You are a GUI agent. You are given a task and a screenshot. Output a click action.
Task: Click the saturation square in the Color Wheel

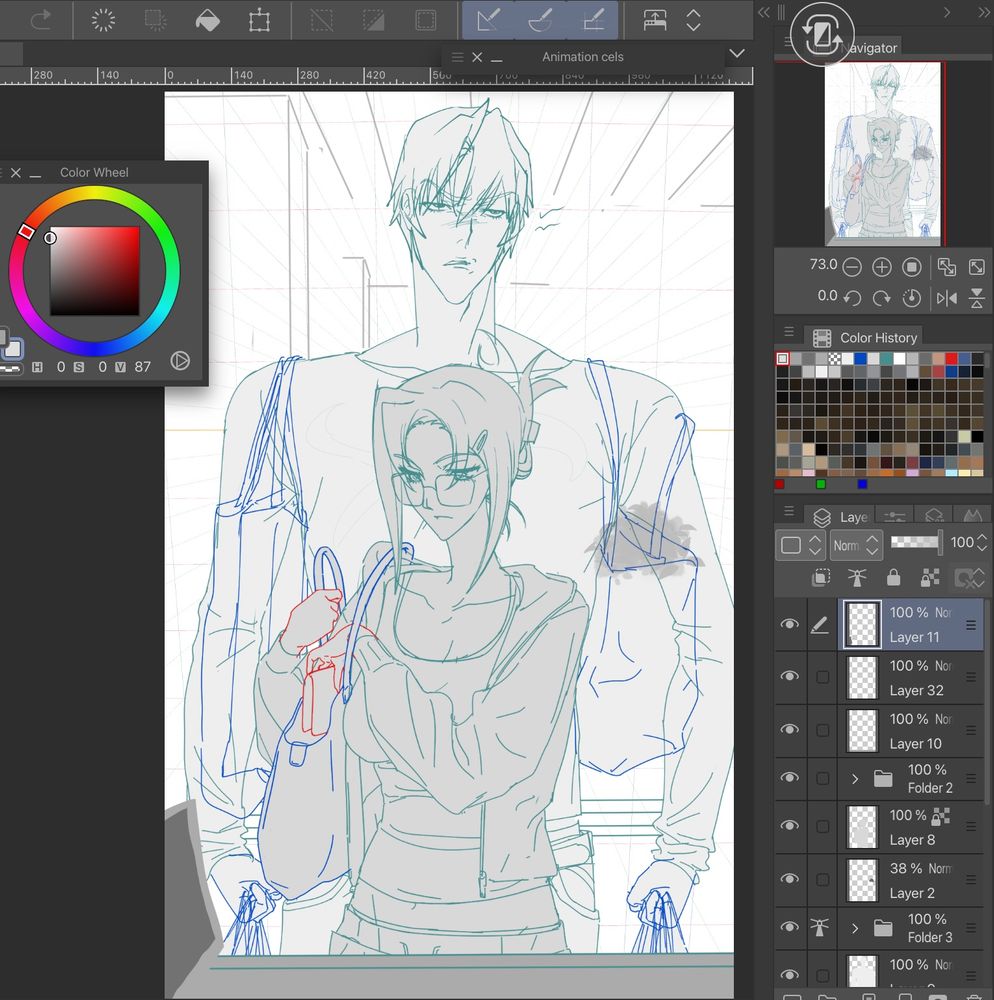tap(94, 271)
